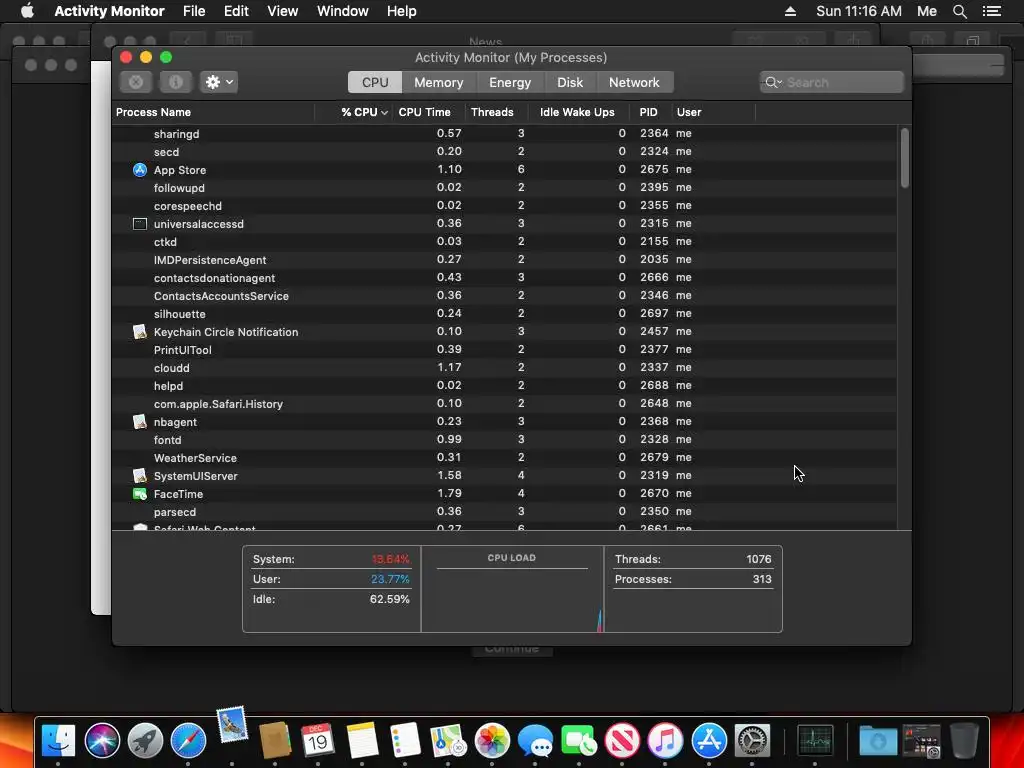This screenshot has width=1024, height=768.
Task: Open the Me user switching menu
Action: click(x=927, y=11)
